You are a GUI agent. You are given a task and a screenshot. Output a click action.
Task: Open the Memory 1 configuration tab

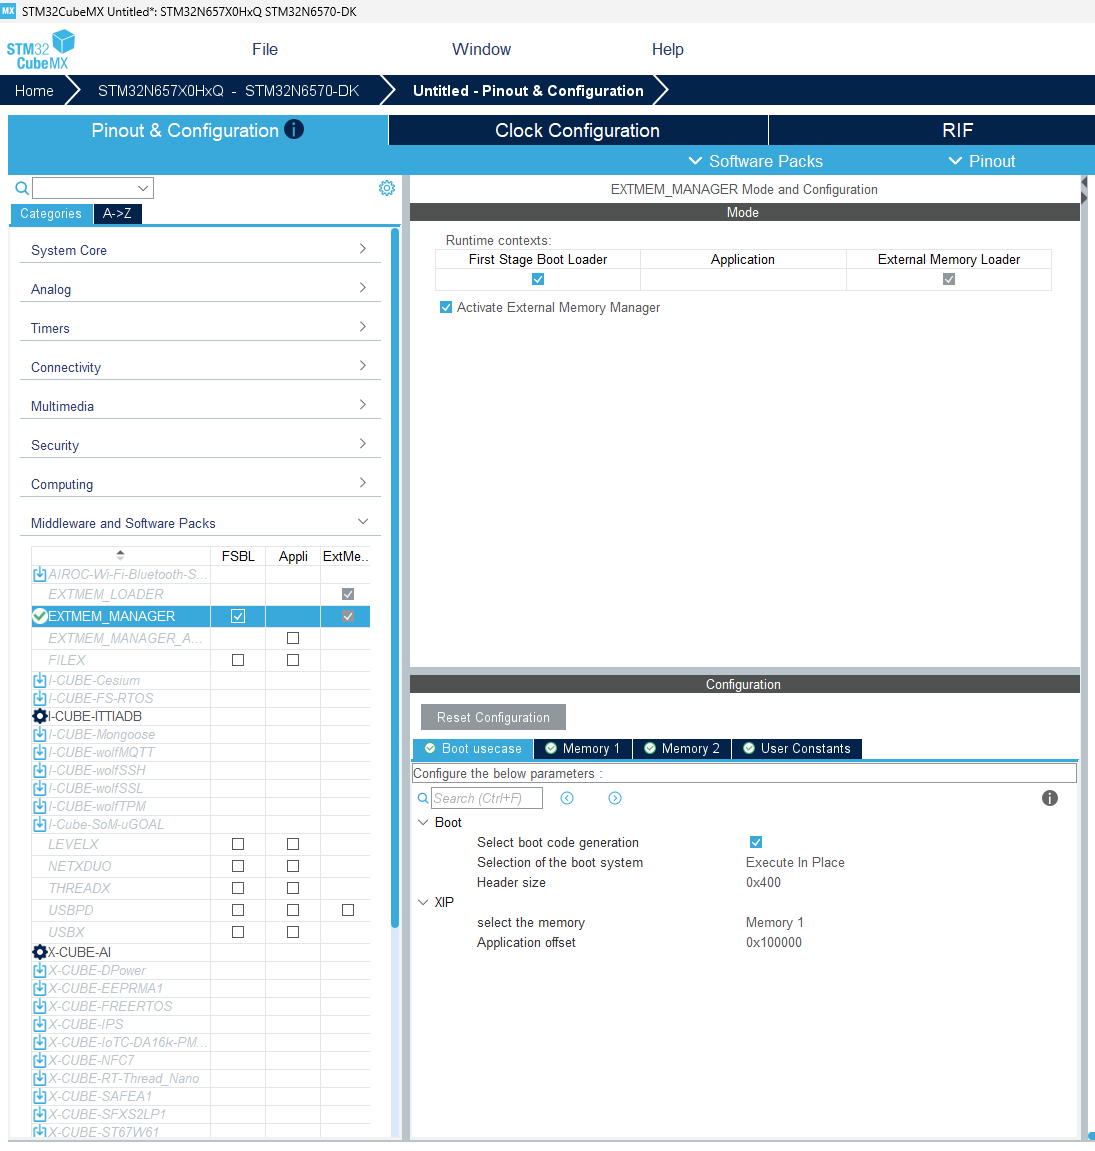[x=583, y=748]
